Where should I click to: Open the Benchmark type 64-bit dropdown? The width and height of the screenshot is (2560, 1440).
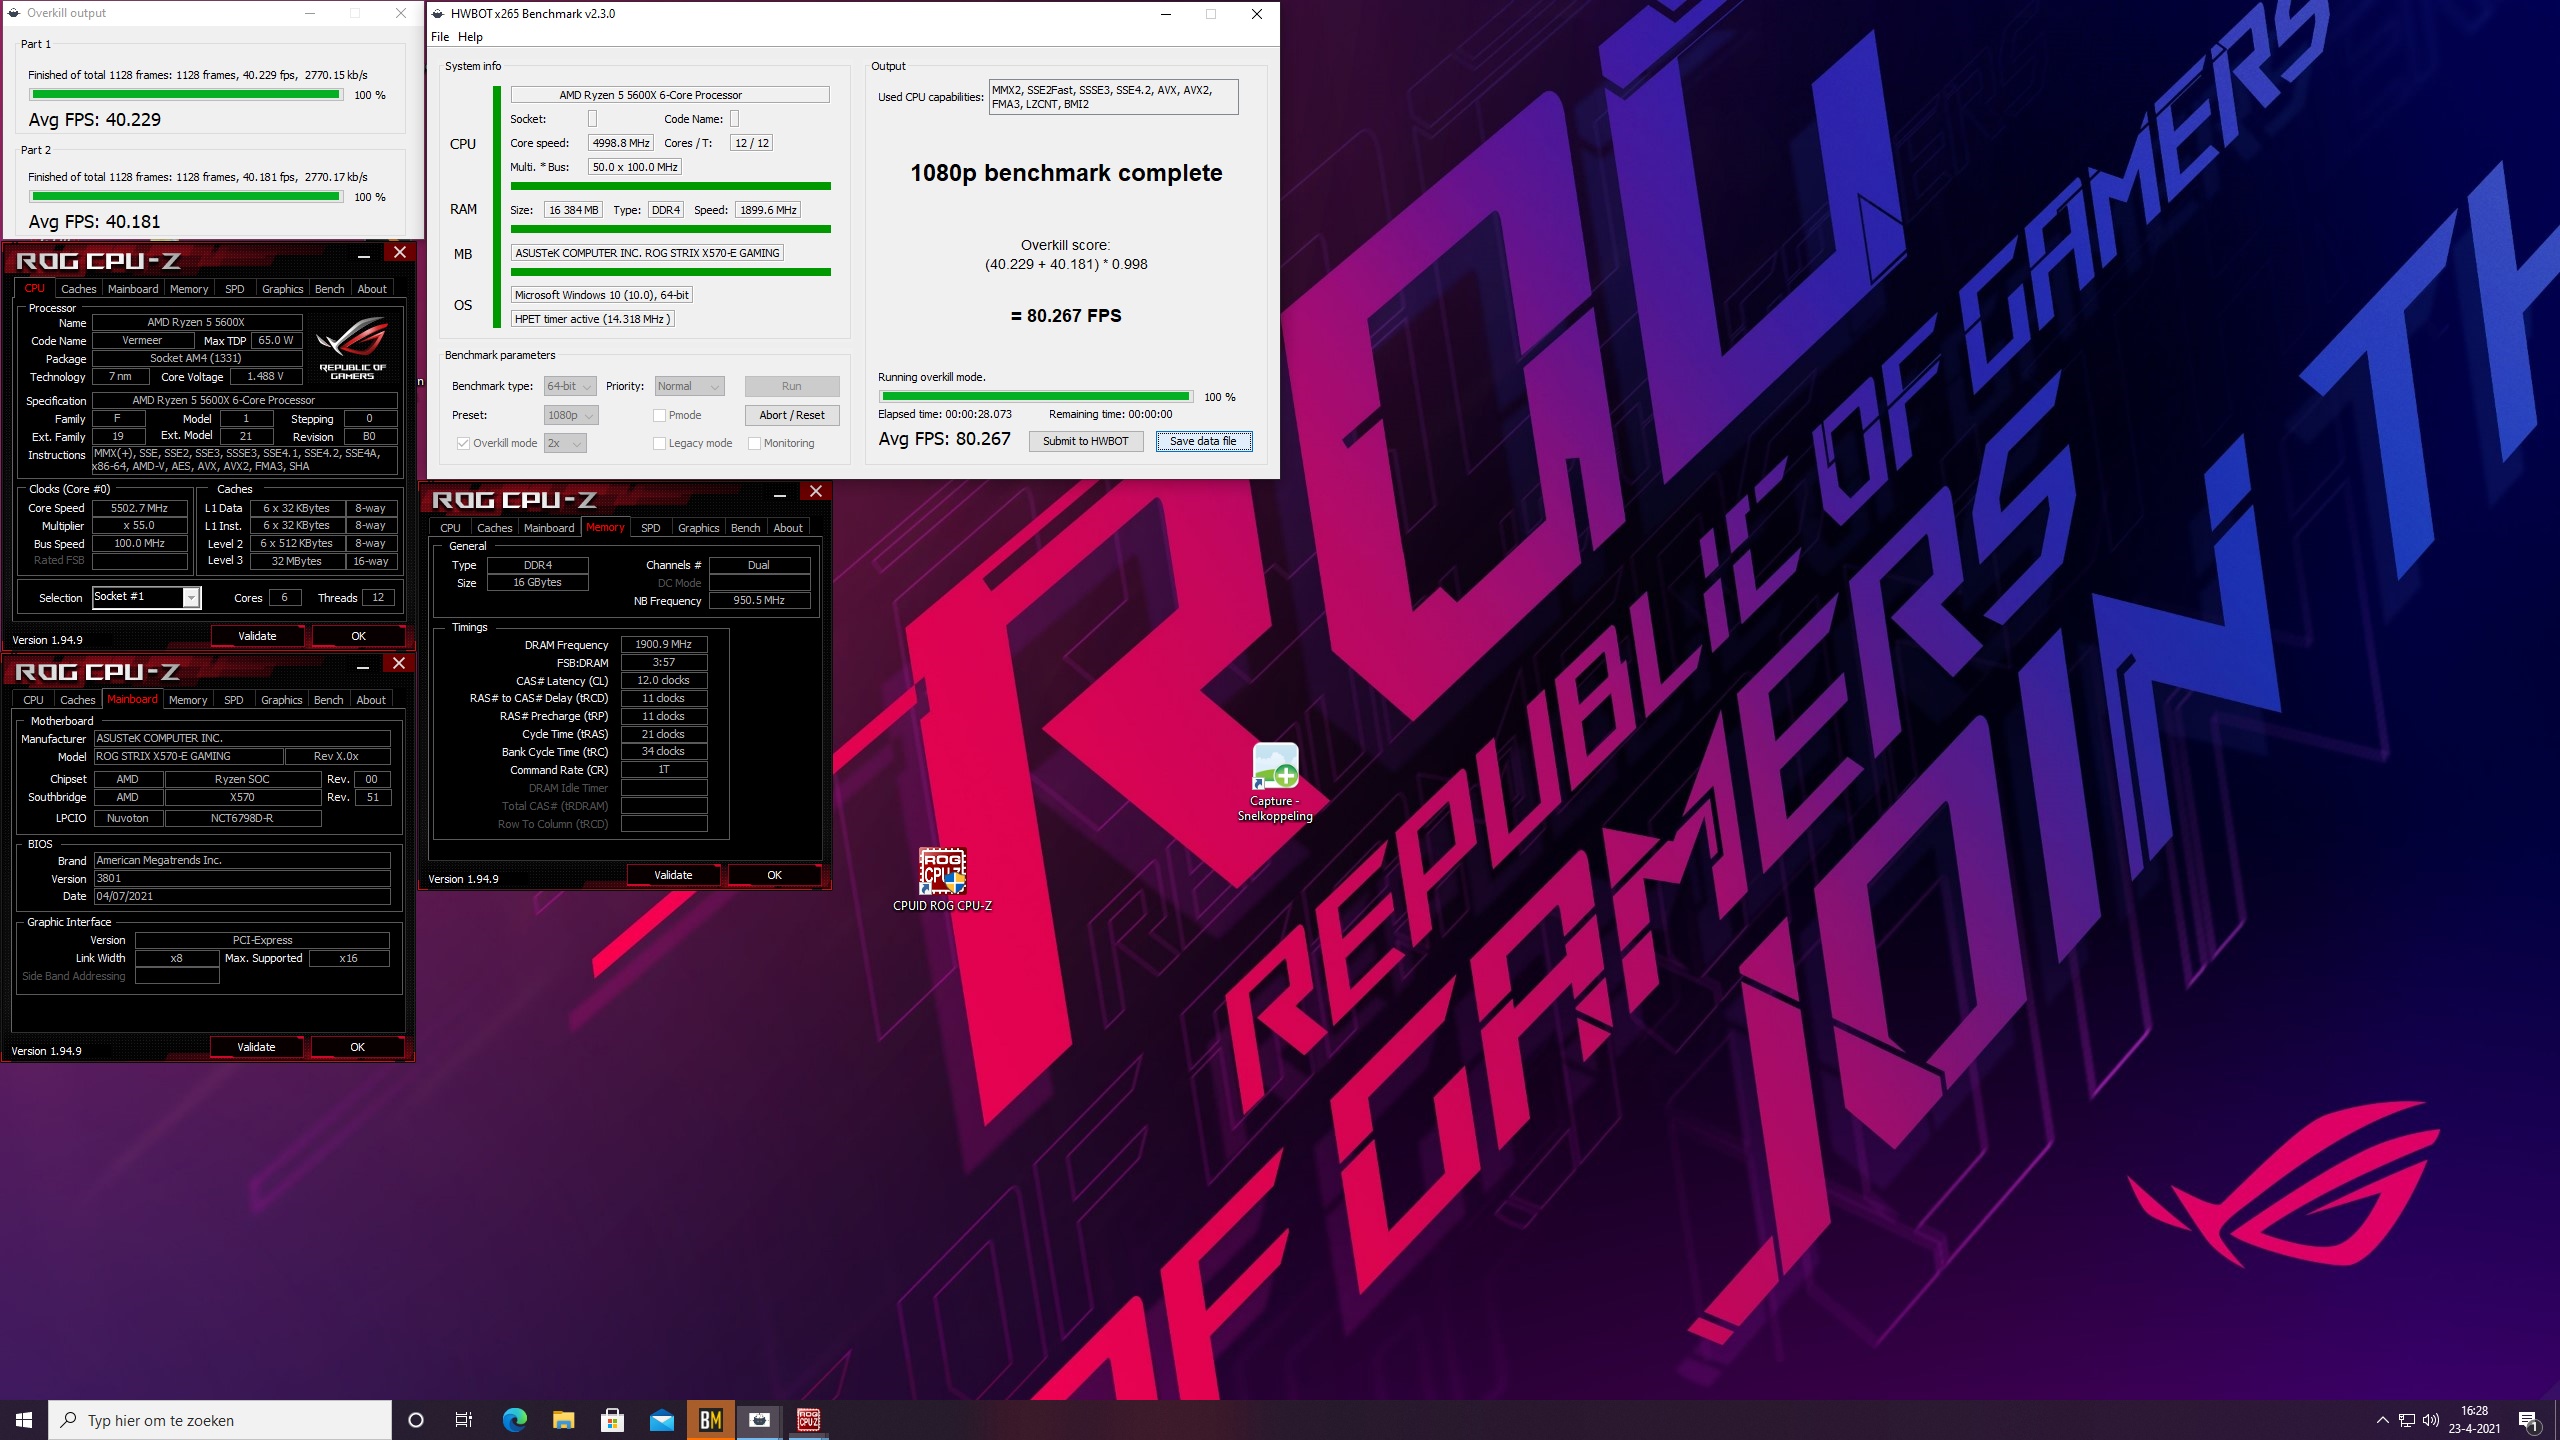pyautogui.click(x=570, y=386)
